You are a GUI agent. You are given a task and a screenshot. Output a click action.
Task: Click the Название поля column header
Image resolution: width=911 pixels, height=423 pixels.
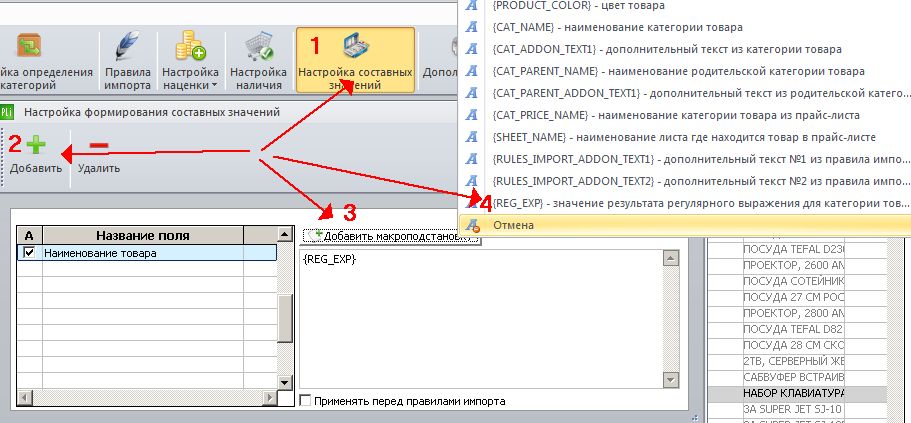click(142, 235)
